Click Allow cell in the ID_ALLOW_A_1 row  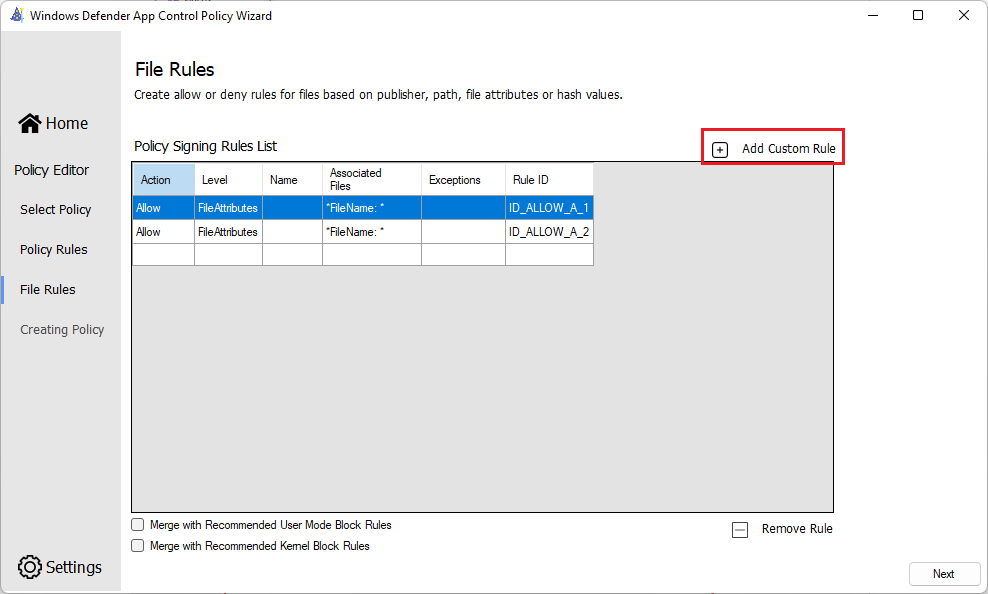(x=164, y=208)
